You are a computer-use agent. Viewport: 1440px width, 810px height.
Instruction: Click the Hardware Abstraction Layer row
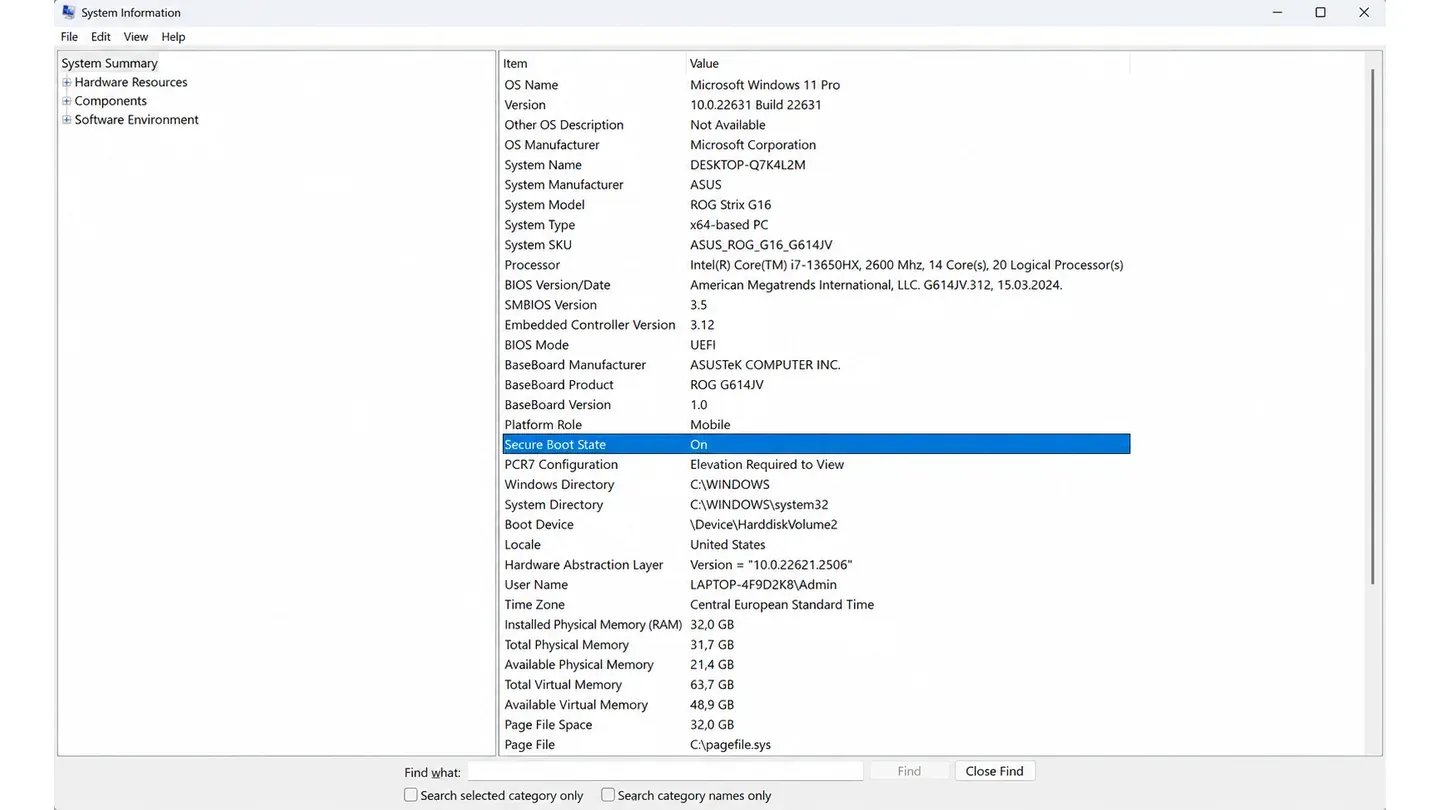pyautogui.click(x=816, y=565)
